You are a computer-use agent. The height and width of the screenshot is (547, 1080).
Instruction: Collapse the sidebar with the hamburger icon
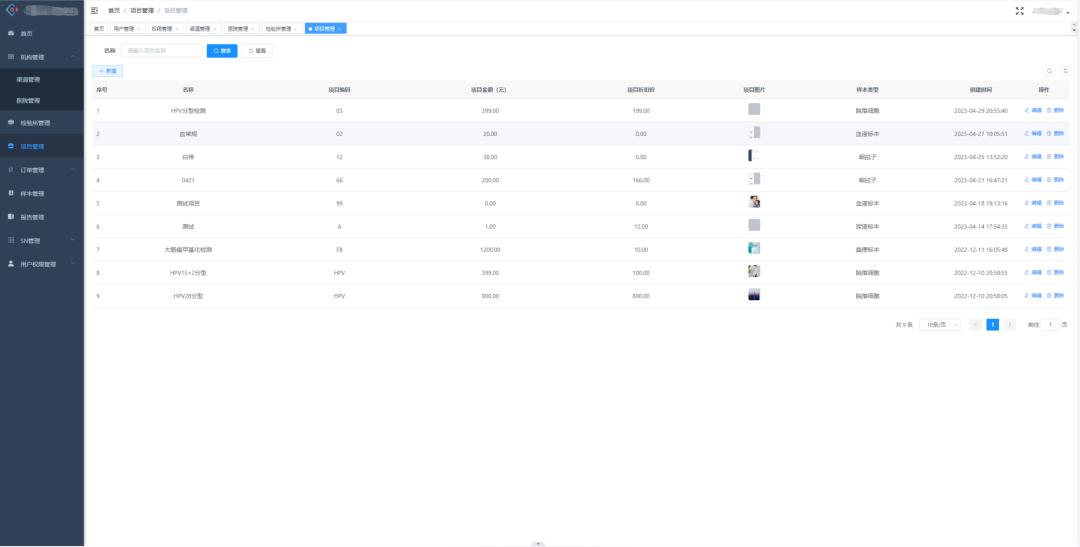point(95,10)
